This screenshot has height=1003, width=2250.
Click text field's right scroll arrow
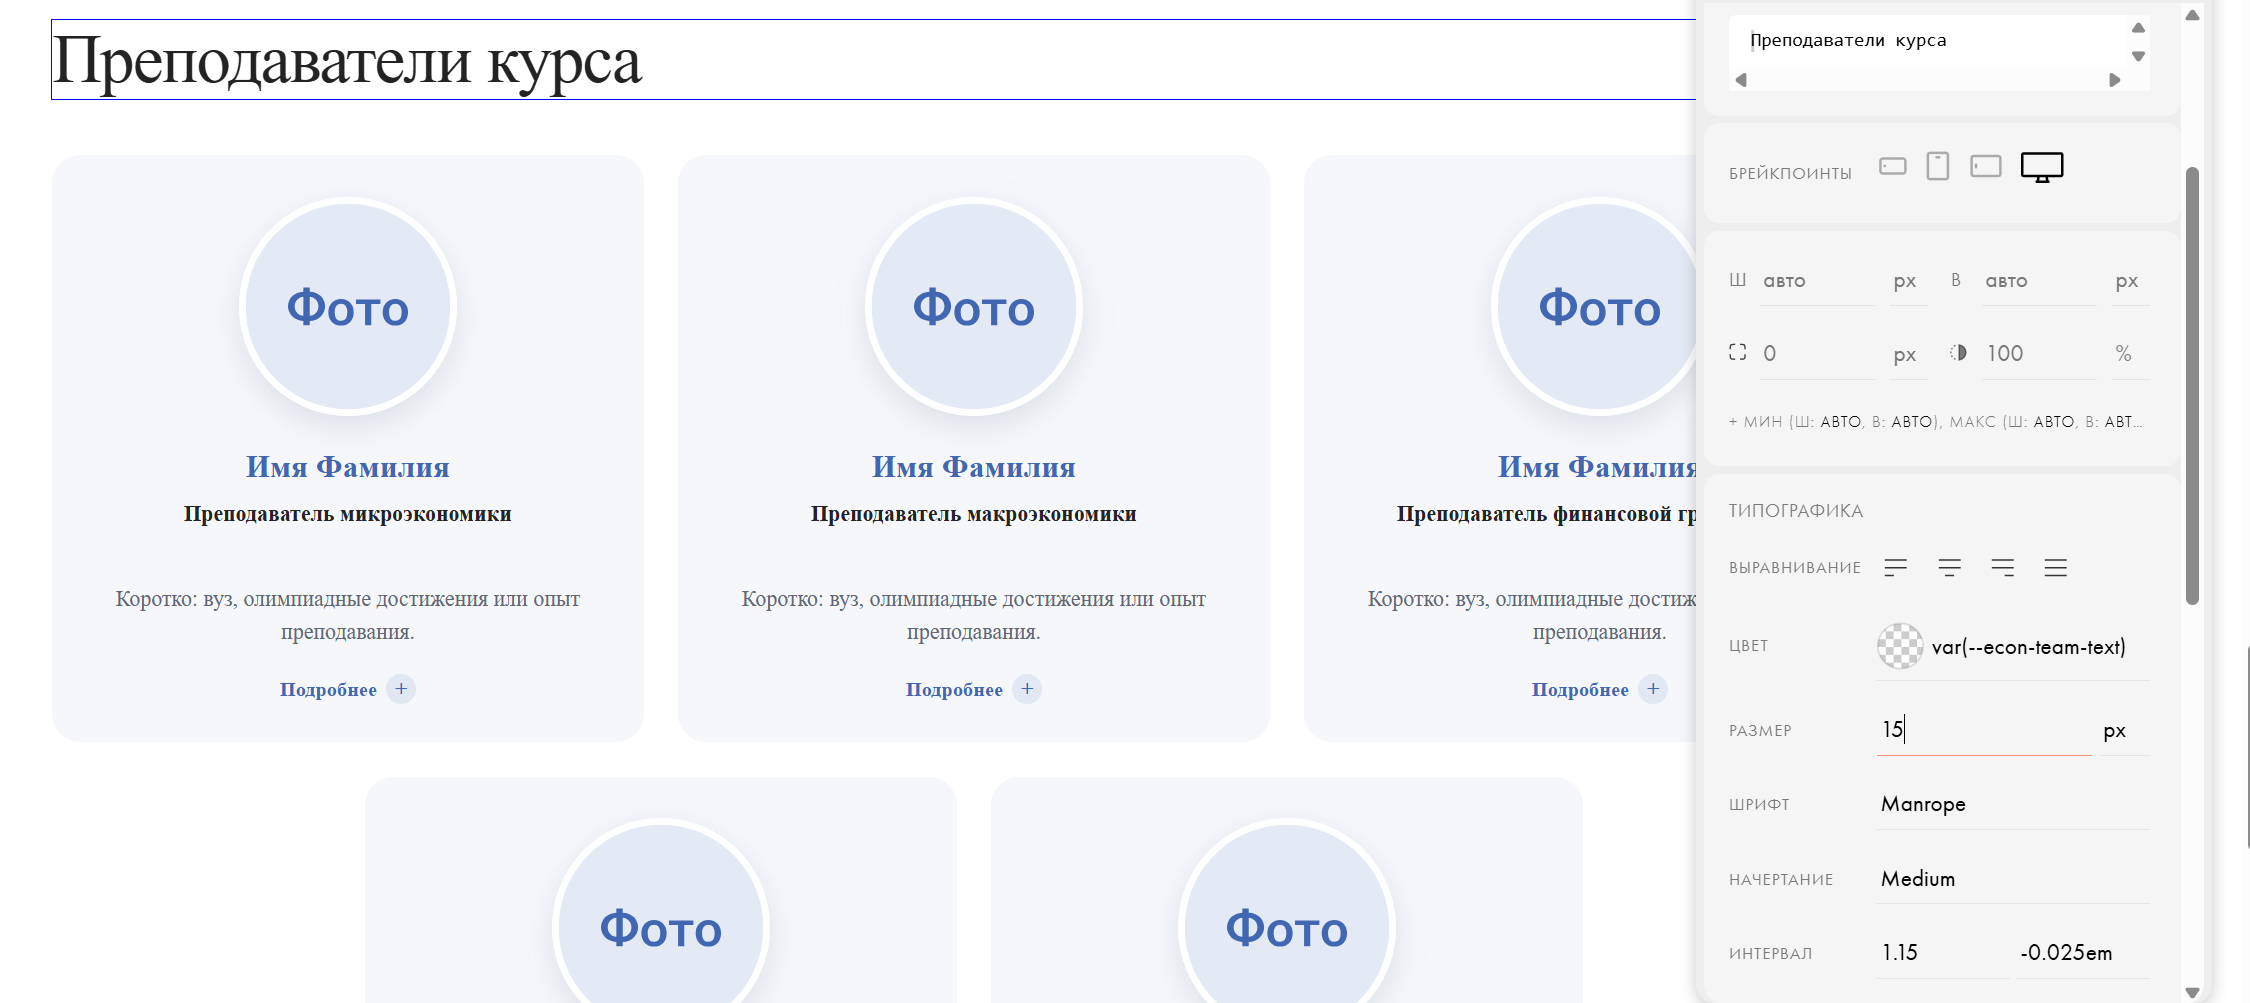coord(2115,80)
